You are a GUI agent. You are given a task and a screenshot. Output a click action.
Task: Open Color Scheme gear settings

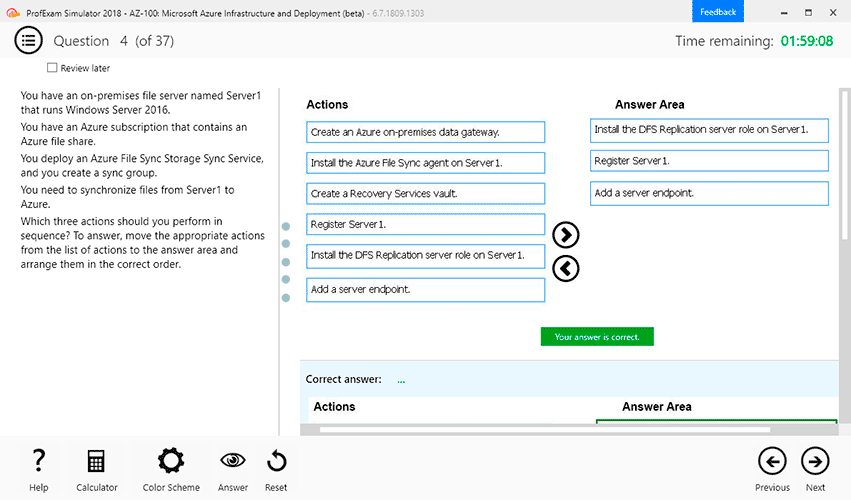point(171,461)
